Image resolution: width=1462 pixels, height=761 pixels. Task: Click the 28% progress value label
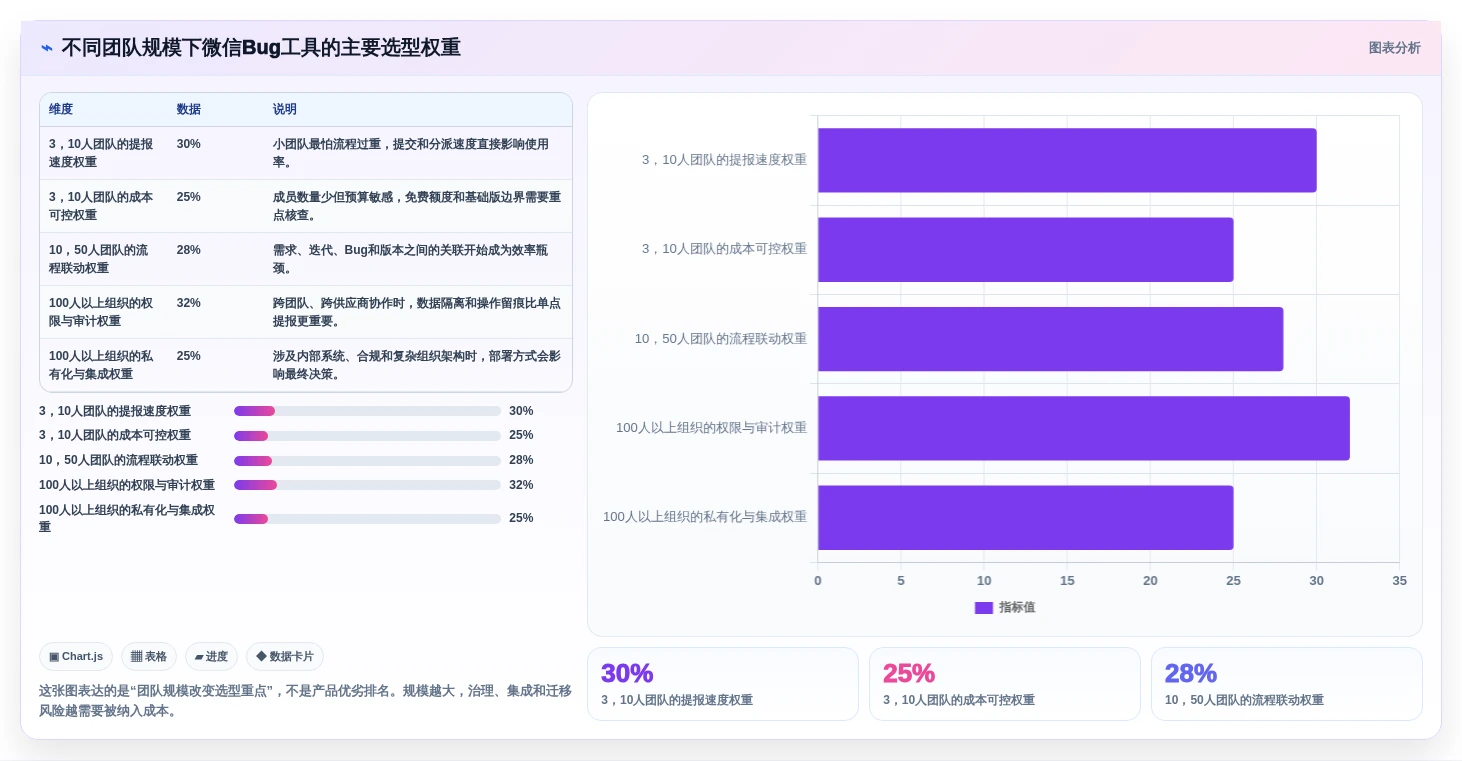point(521,460)
